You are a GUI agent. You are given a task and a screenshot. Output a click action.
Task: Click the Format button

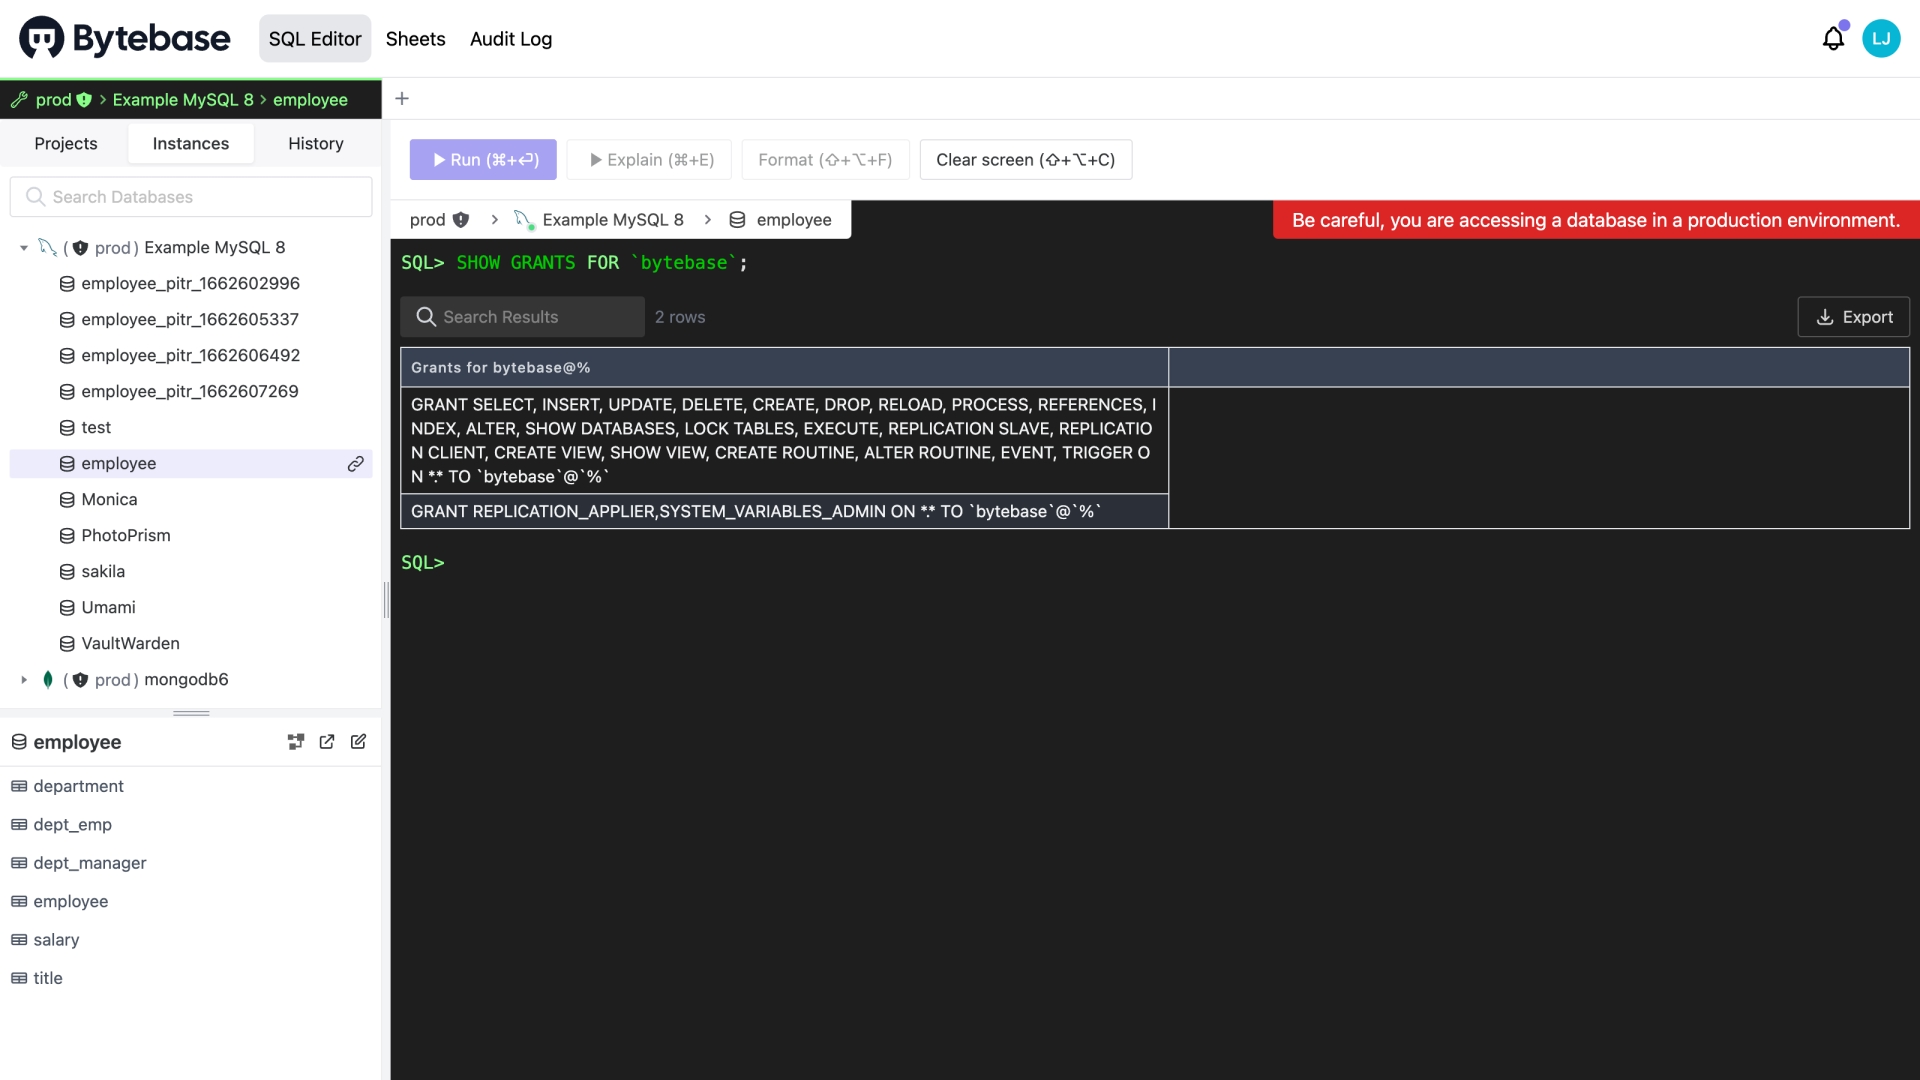click(825, 160)
